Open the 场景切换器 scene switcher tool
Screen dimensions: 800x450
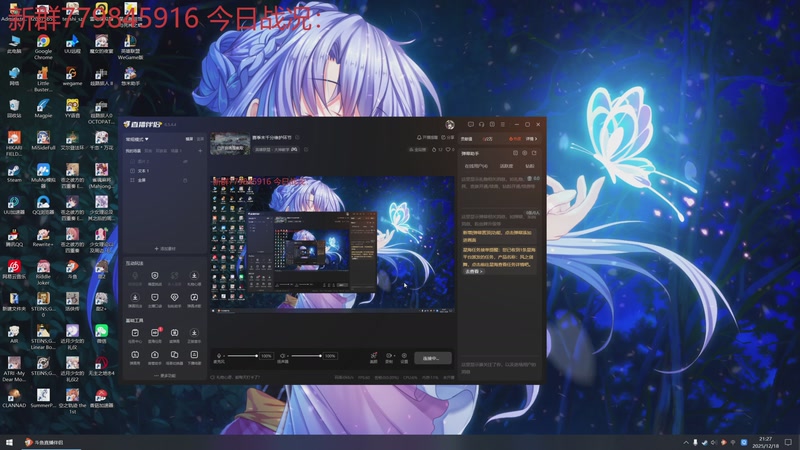click(174, 357)
